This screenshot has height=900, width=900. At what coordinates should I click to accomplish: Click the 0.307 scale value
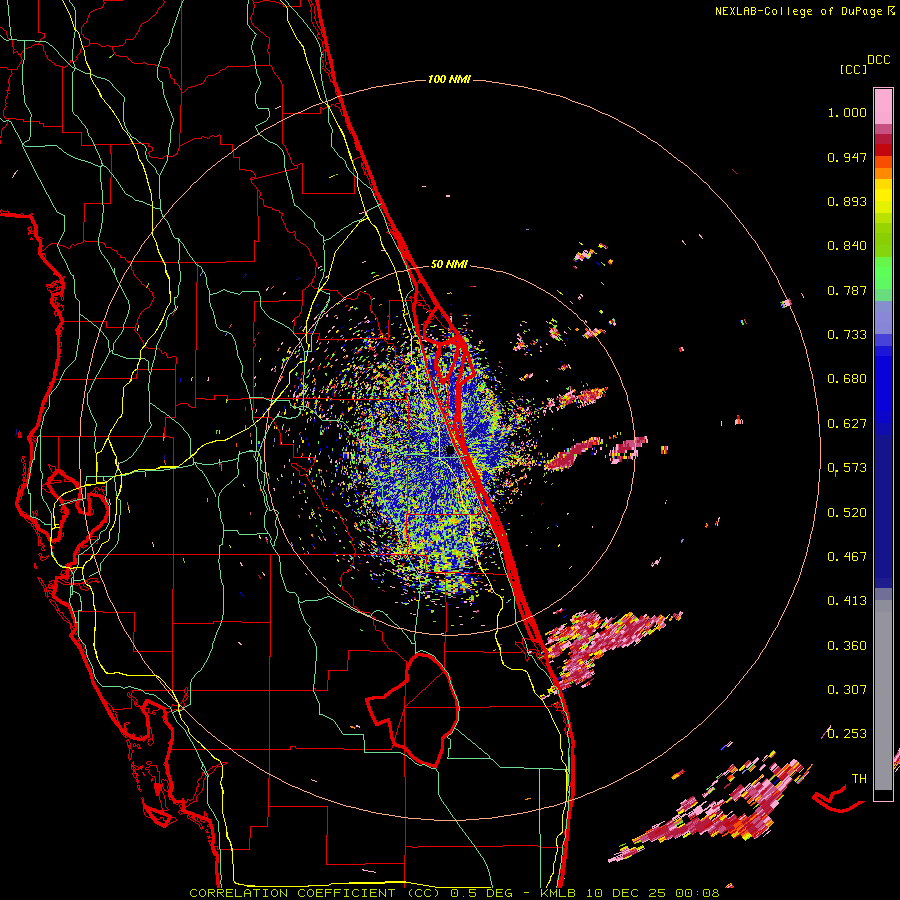(x=847, y=690)
